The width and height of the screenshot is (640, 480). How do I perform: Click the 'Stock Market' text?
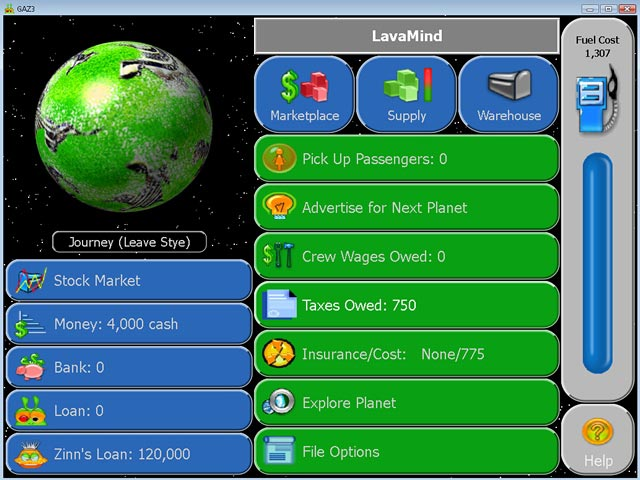pos(97,280)
